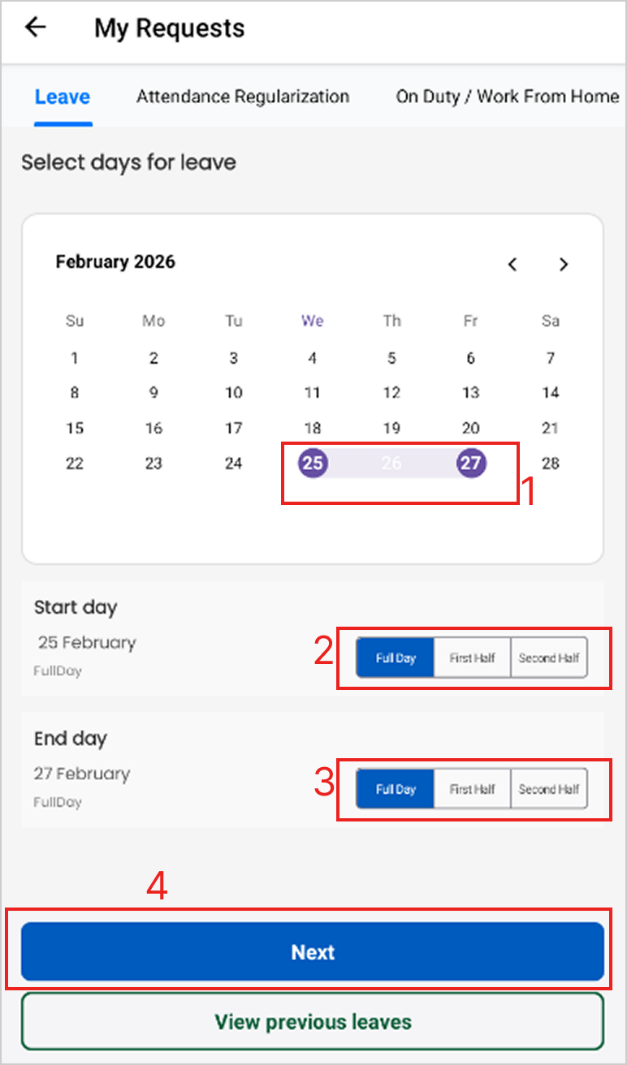Go to previous month in calendar

[x=513, y=264]
